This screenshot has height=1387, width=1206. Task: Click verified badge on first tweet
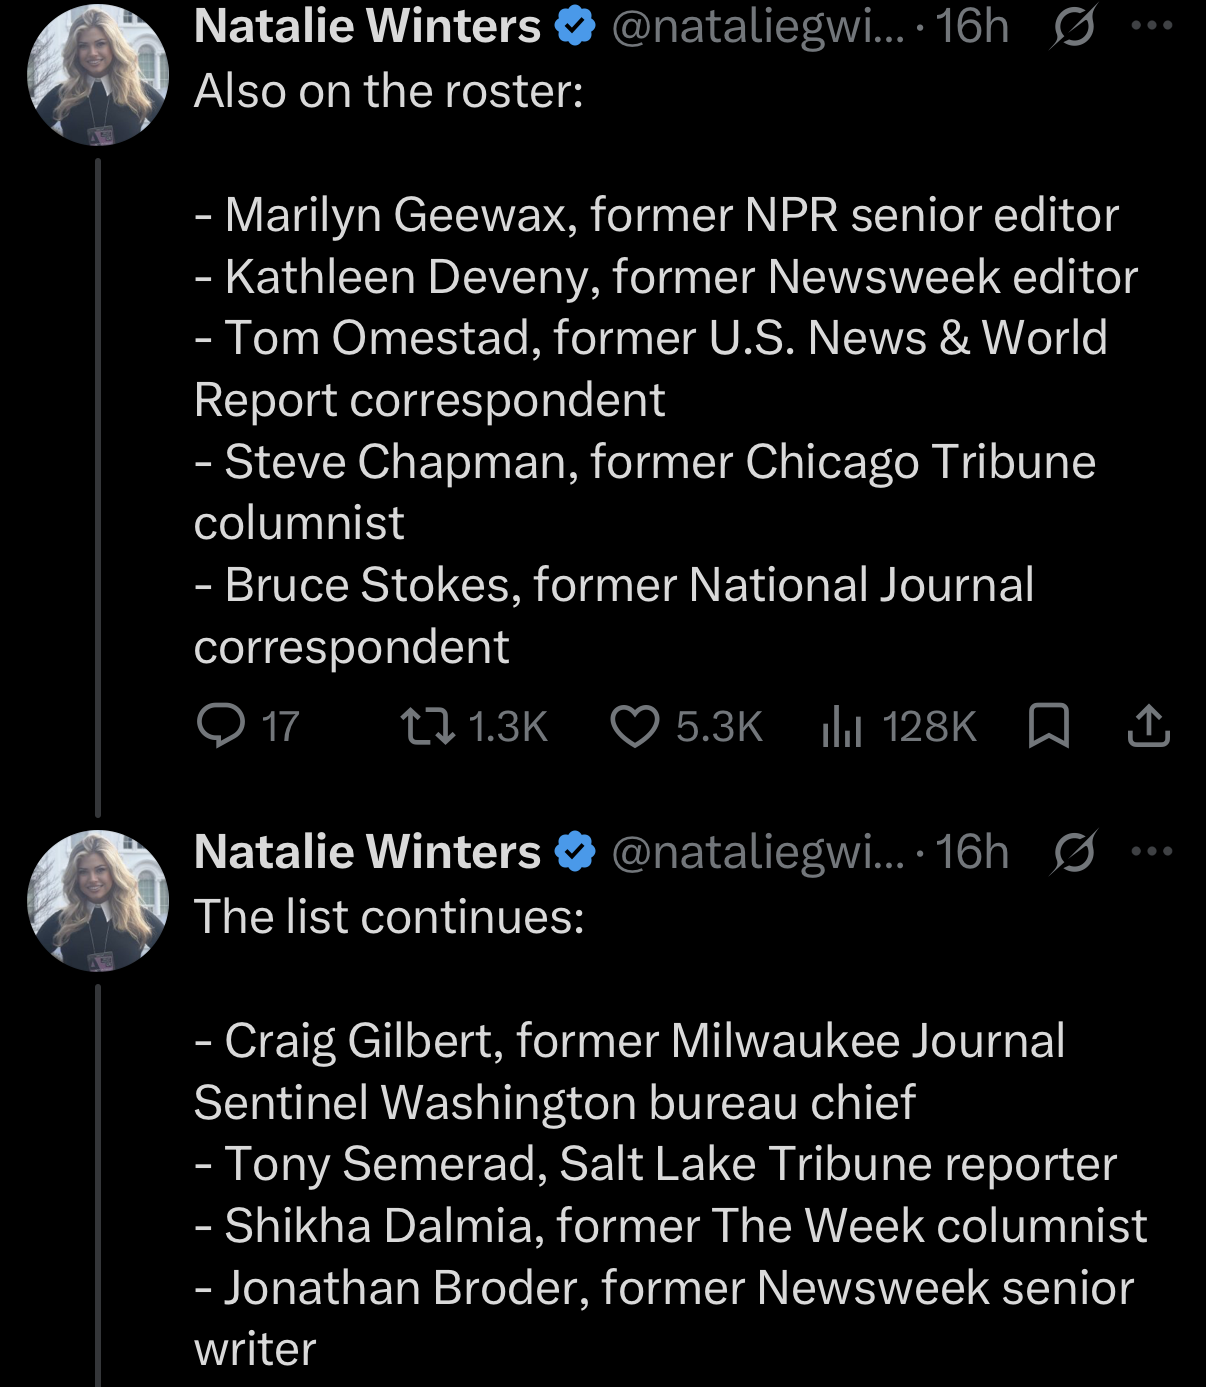(575, 27)
